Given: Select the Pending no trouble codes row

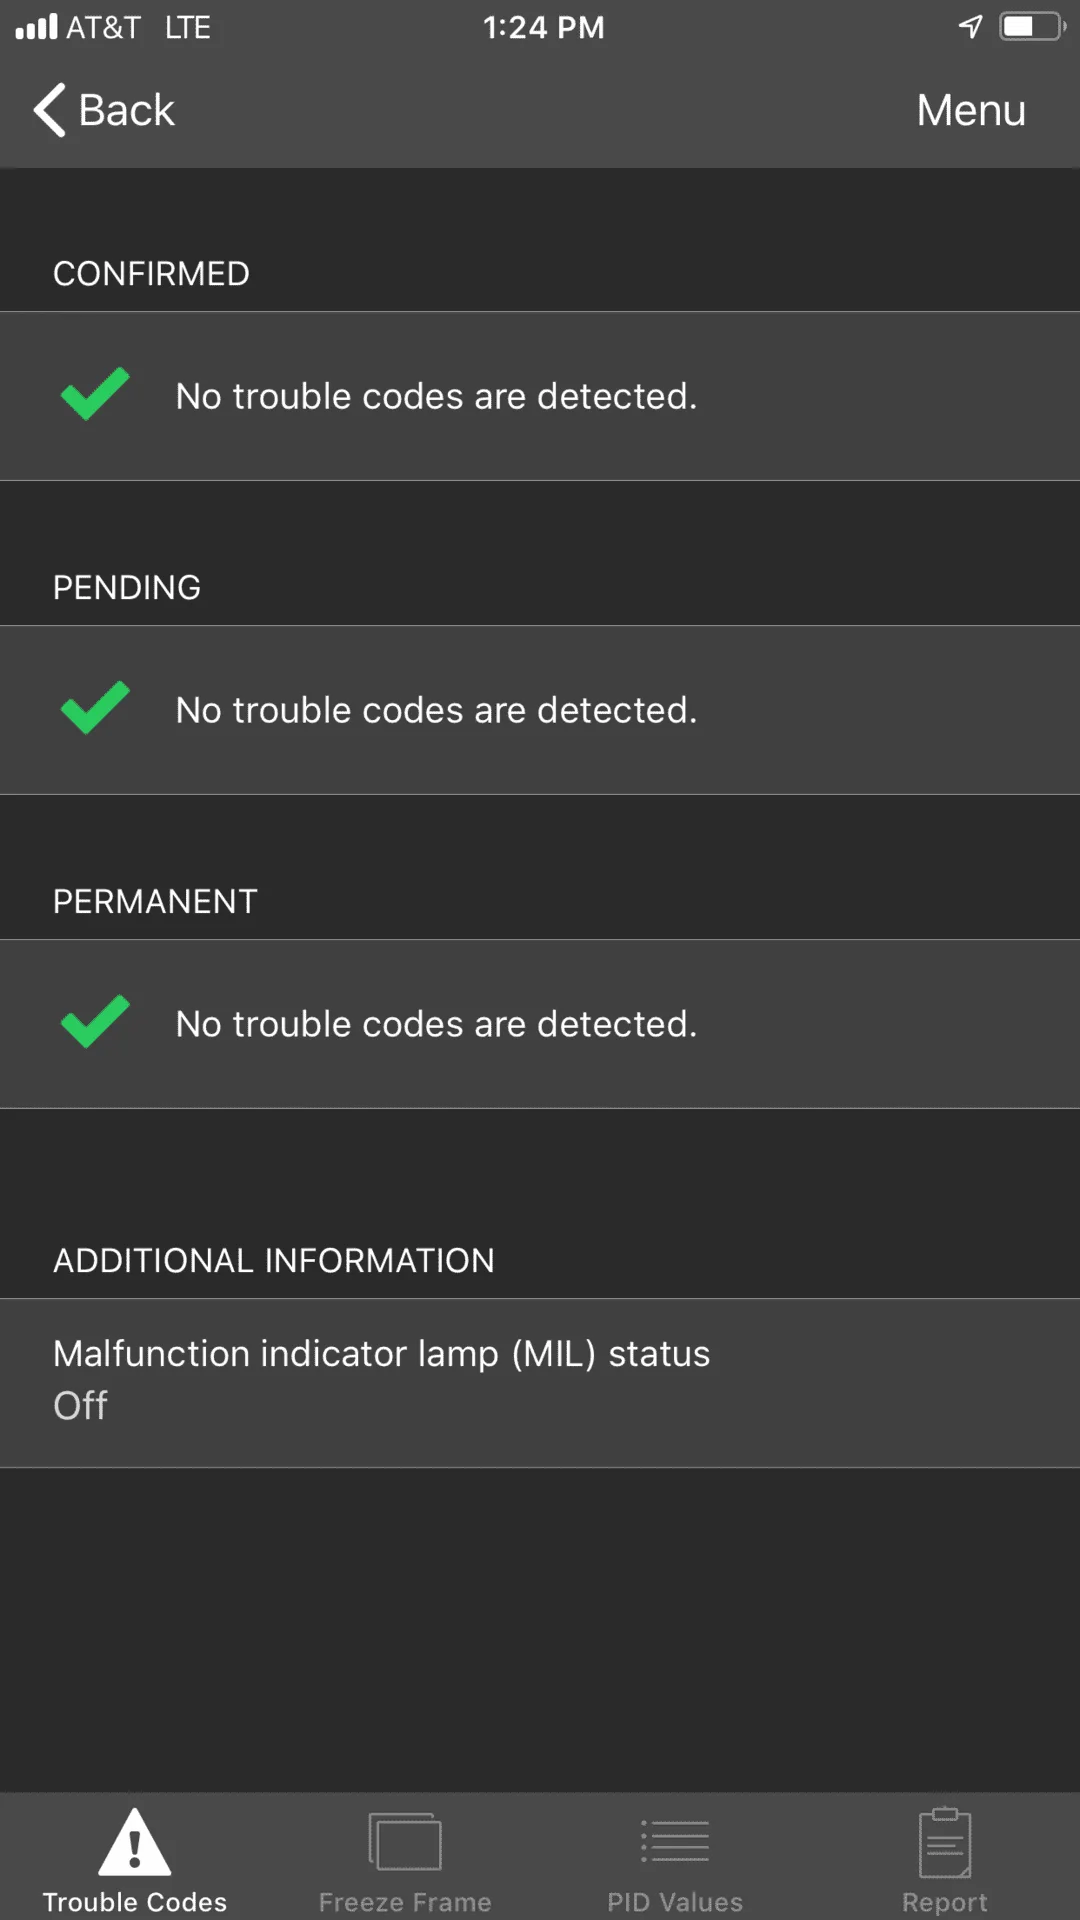Looking at the screenshot, I should pyautogui.click(x=540, y=710).
